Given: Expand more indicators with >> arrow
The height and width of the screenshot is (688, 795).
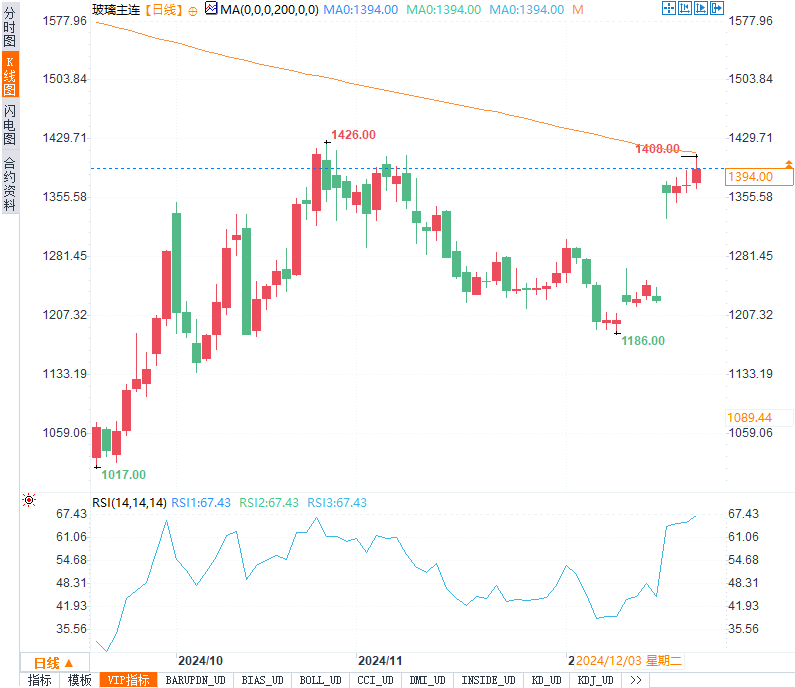Looking at the screenshot, I should click(x=635, y=680).
